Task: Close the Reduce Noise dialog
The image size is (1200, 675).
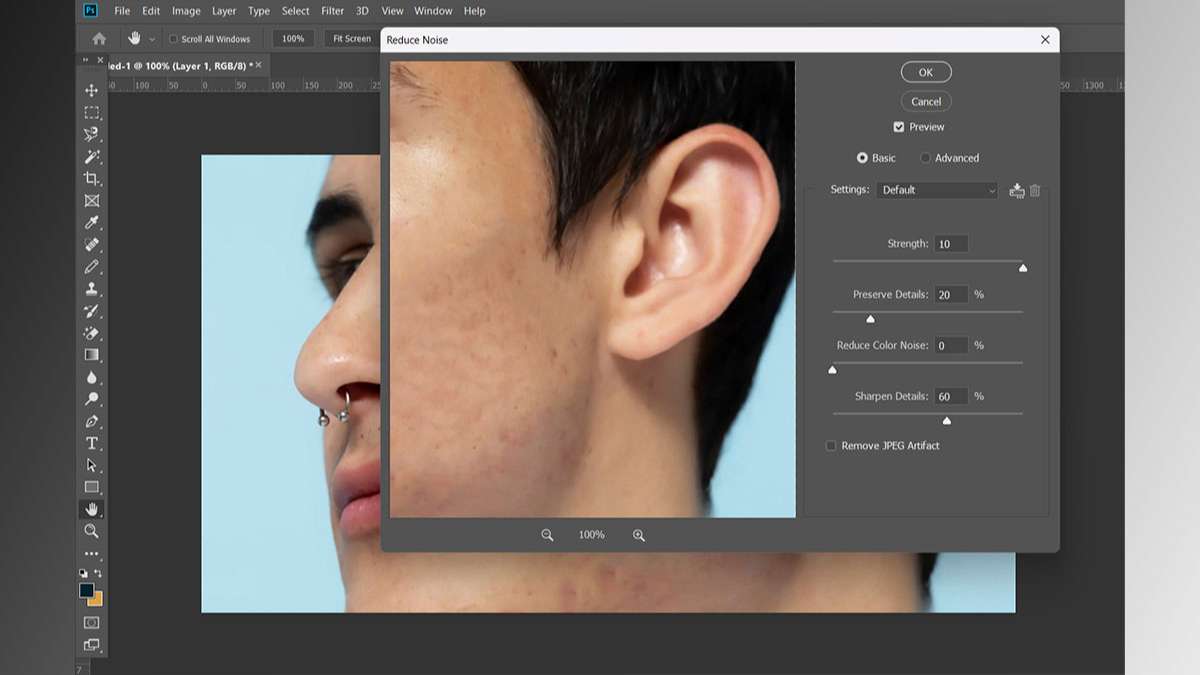Action: pos(1045,40)
